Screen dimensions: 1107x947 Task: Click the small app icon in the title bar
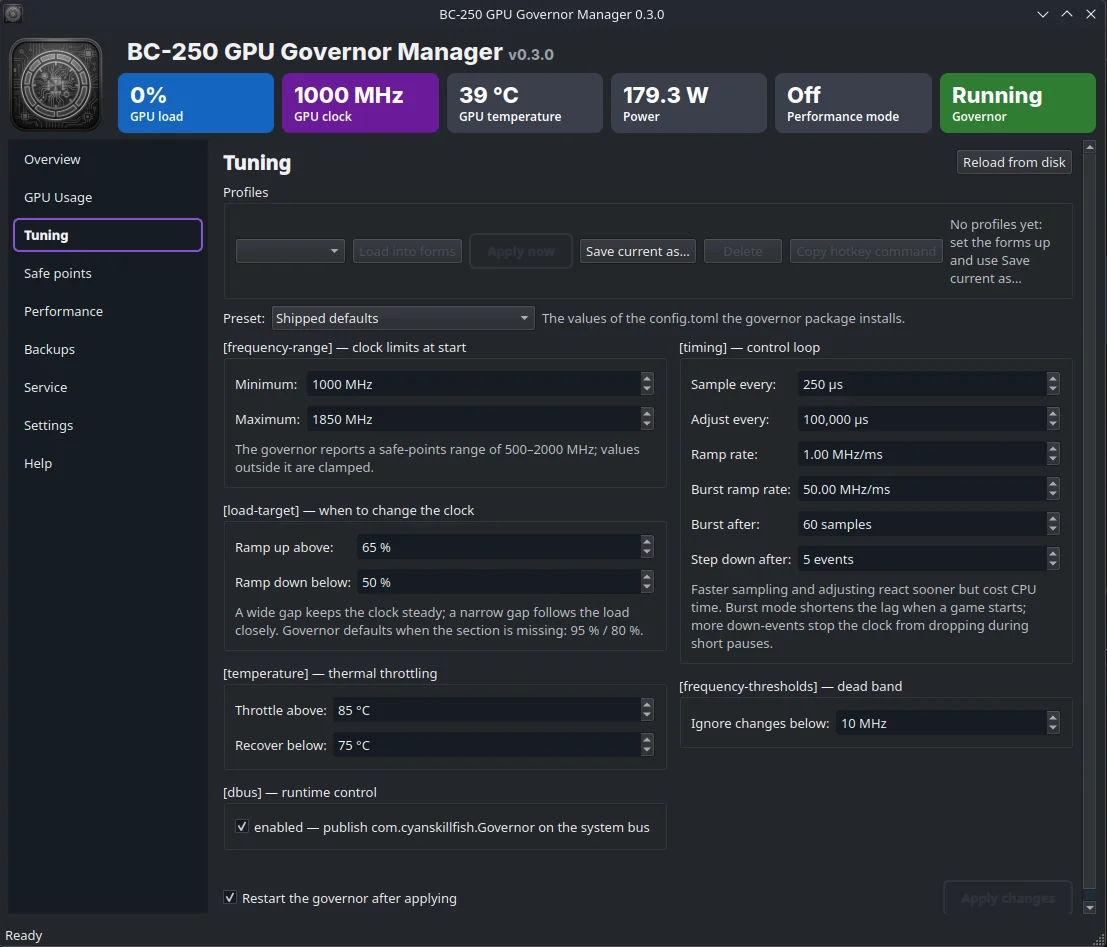point(13,13)
